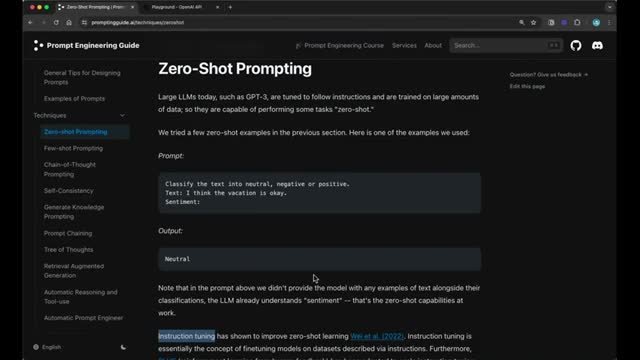
Task: Click the site info icon beside the URL
Action: point(84,22)
